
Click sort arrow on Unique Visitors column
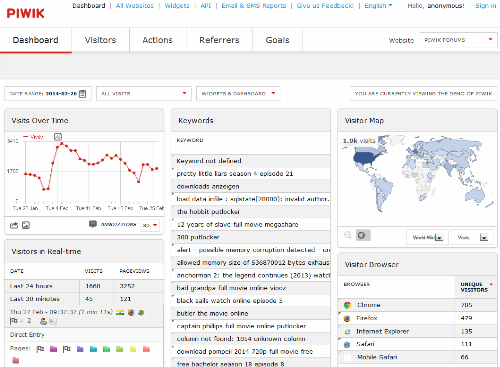pos(491,284)
